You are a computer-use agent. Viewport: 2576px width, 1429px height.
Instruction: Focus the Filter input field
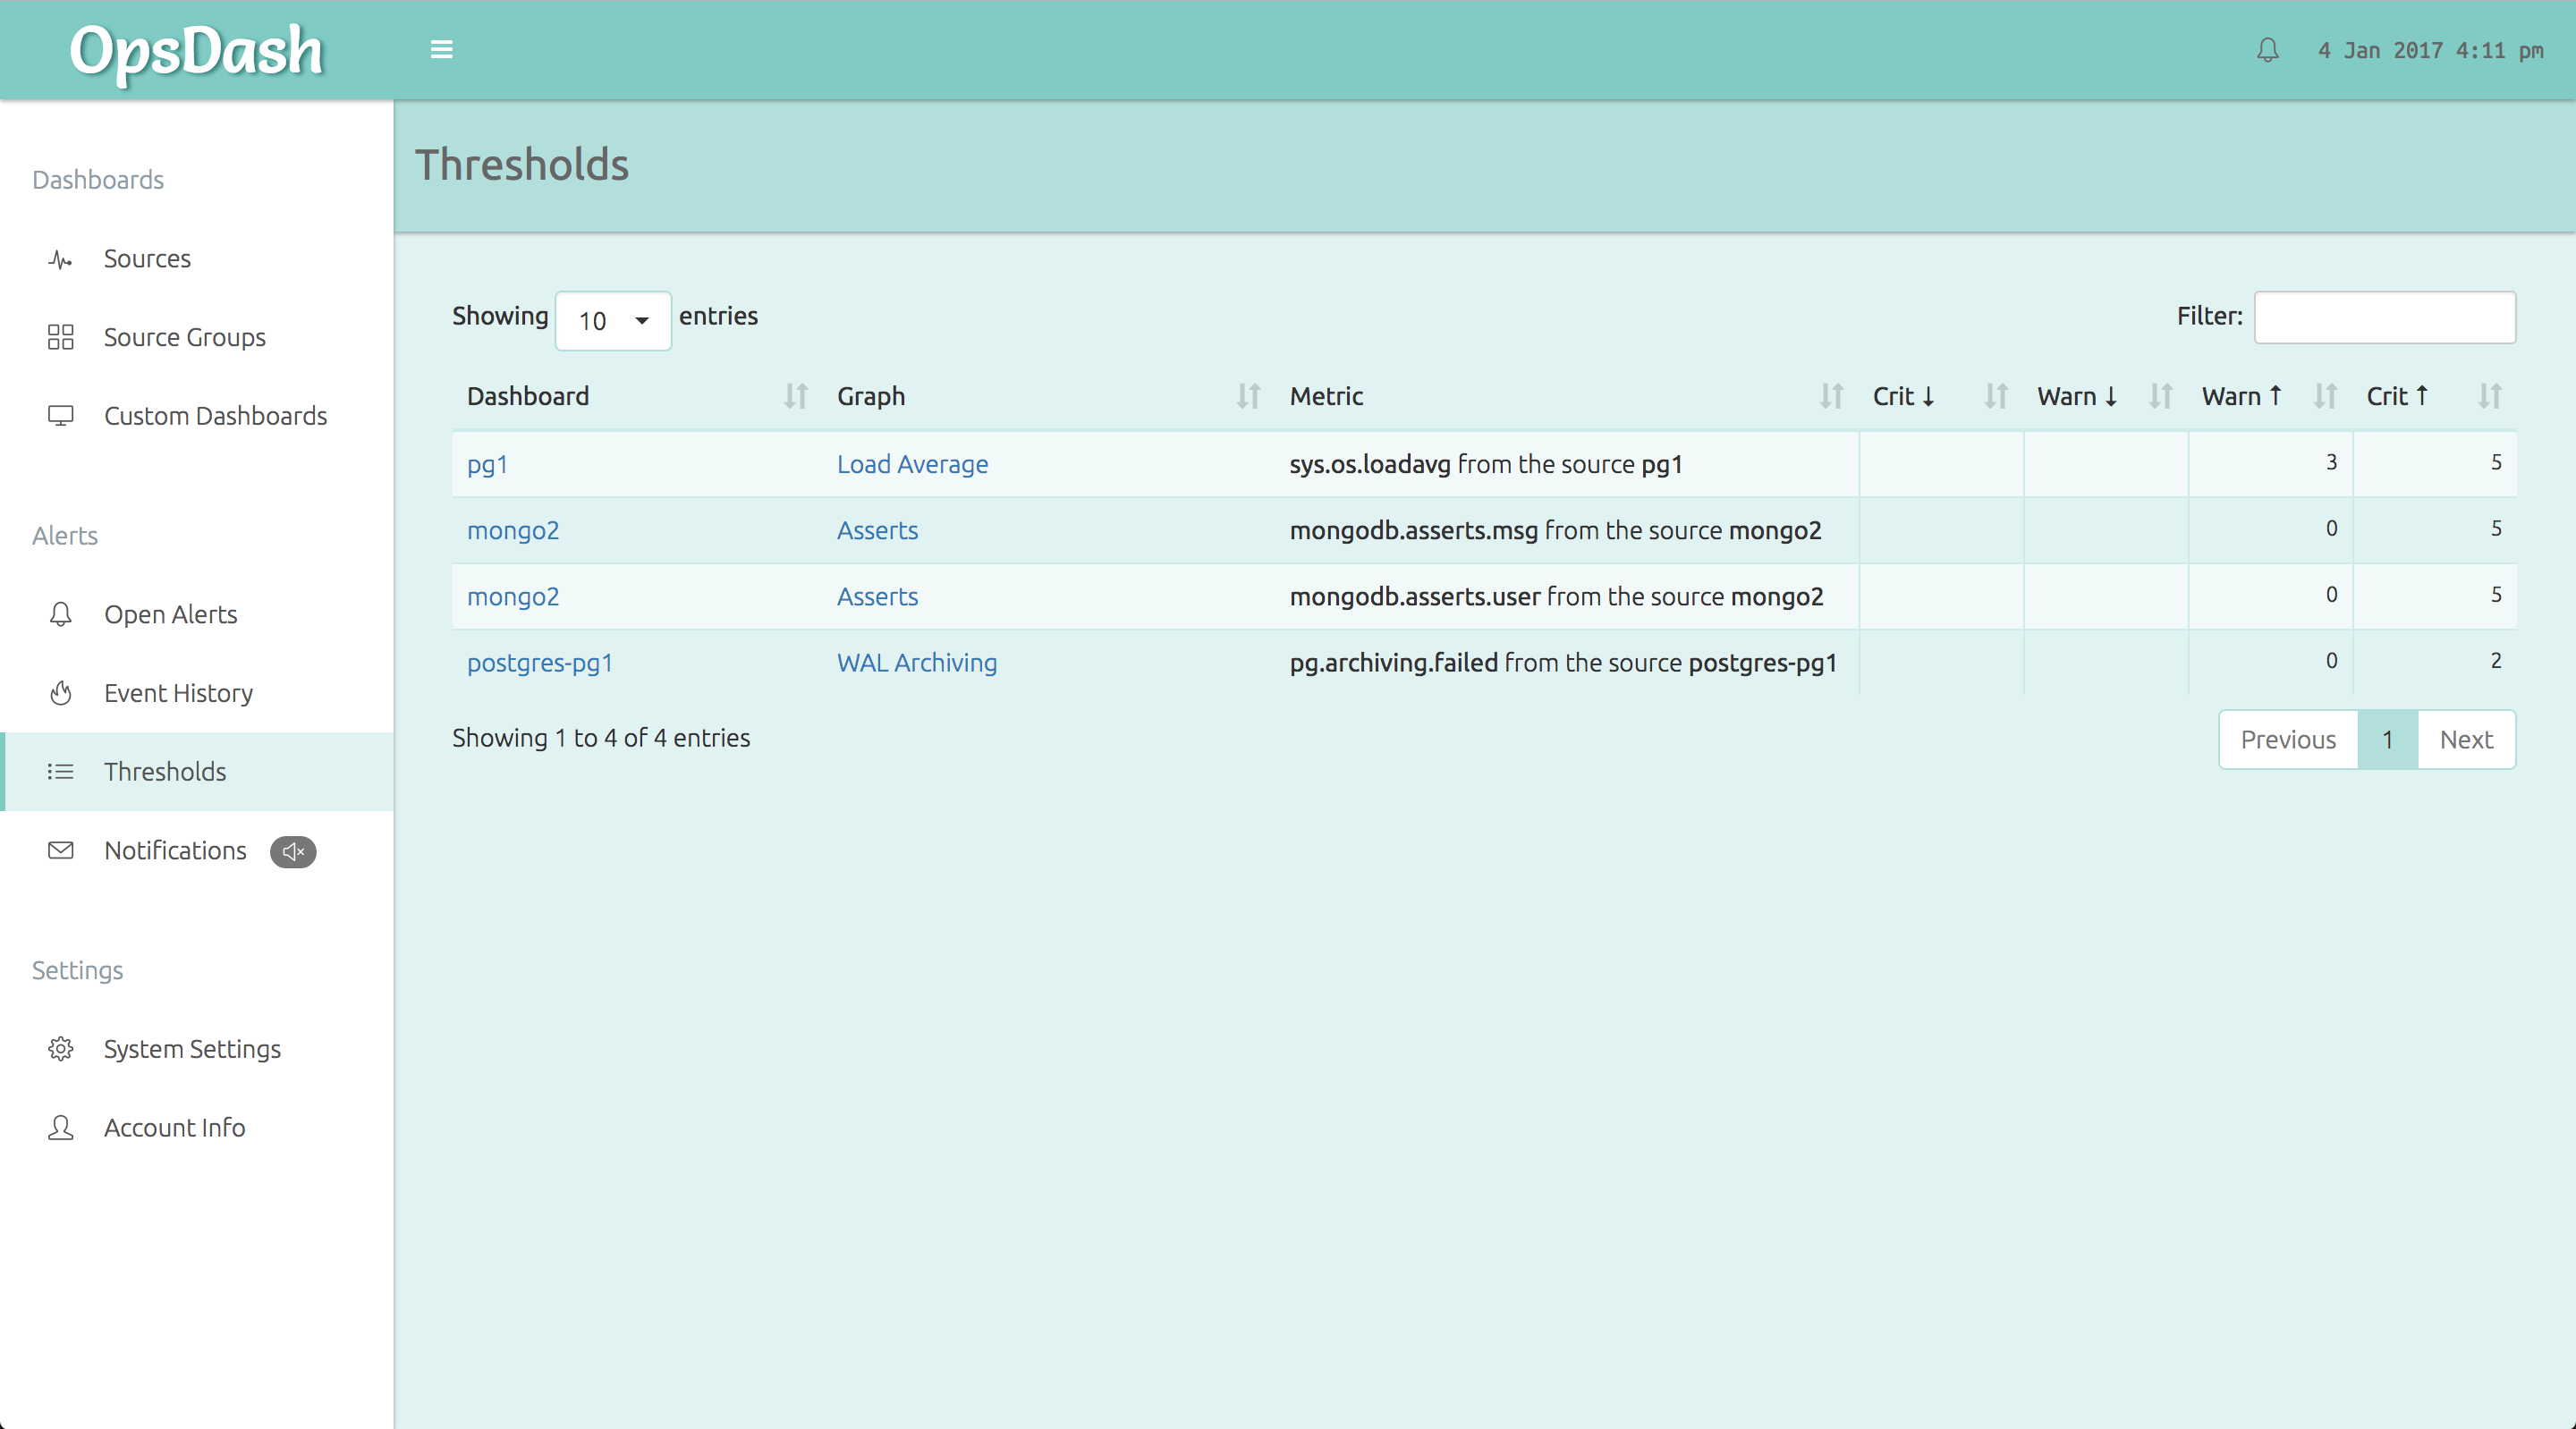pyautogui.click(x=2385, y=317)
